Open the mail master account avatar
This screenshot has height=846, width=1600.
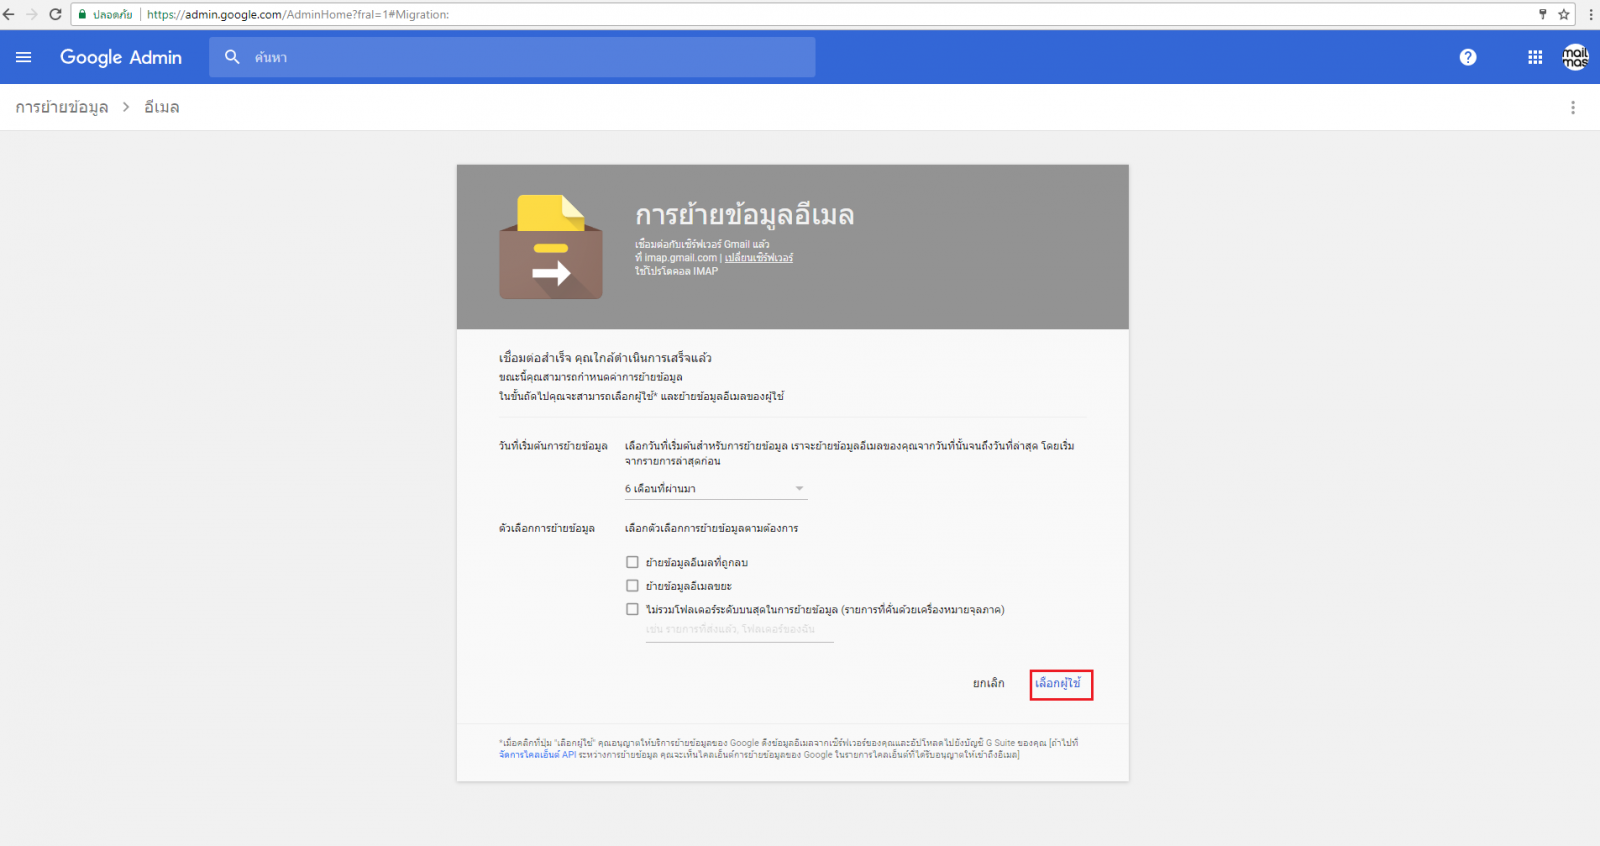tap(1575, 57)
